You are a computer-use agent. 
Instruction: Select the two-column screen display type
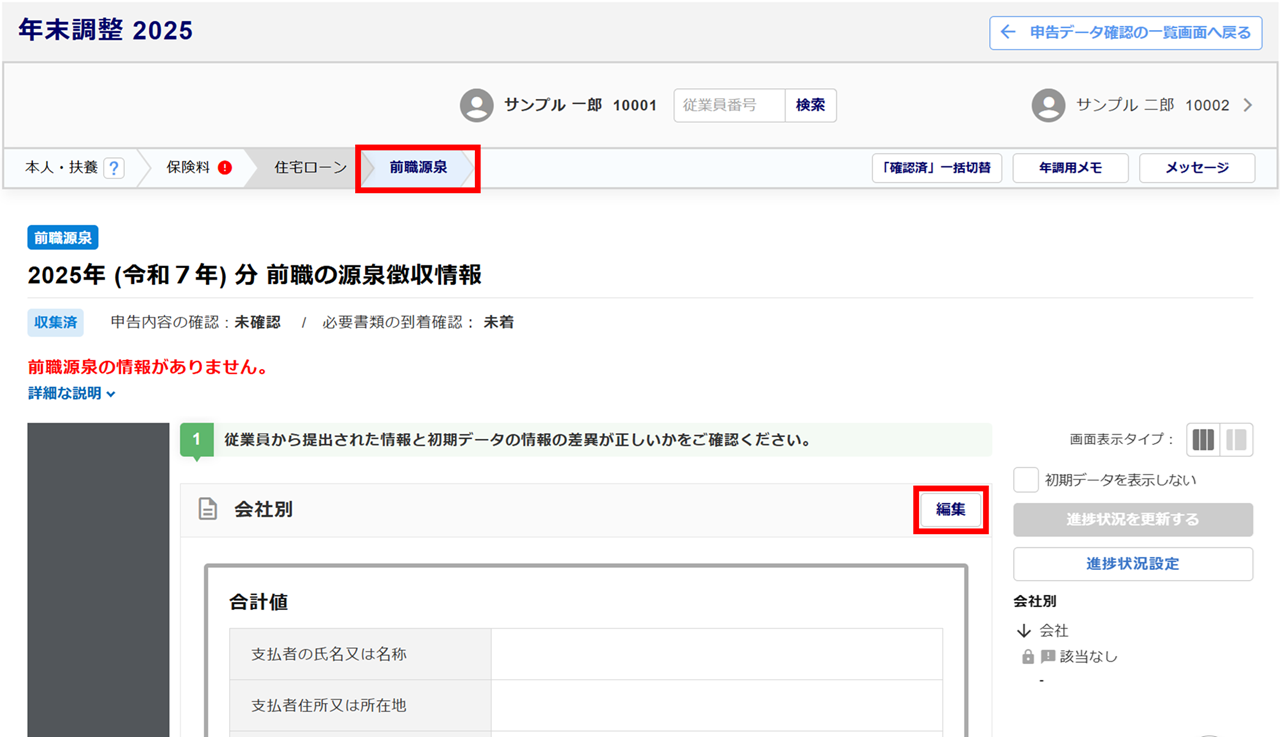point(1237,440)
